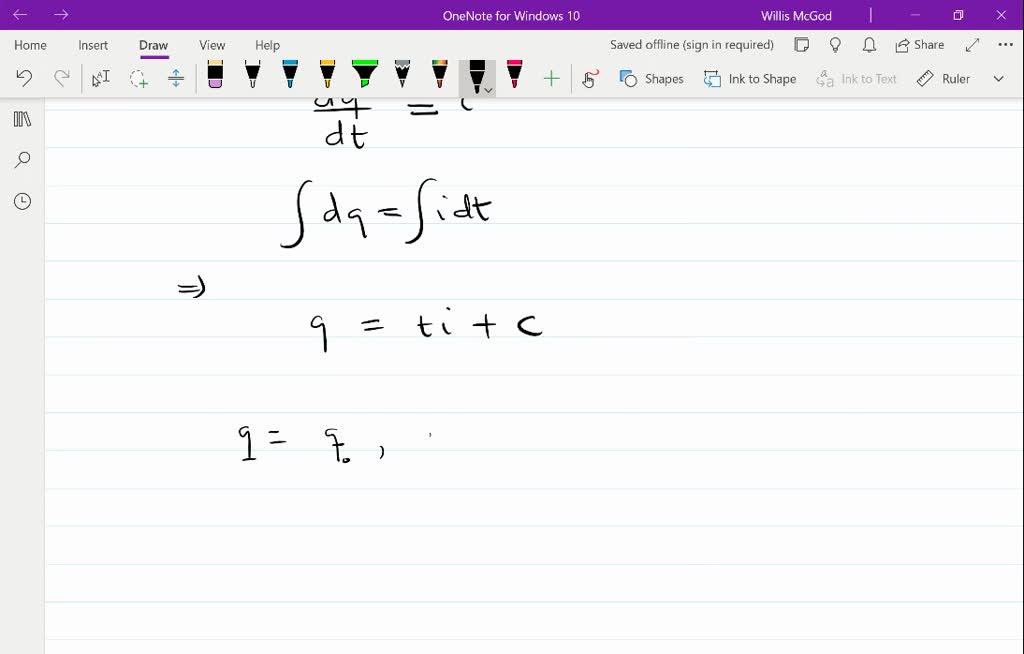The image size is (1024, 654).
Task: Click Saved offline sign in required
Action: coord(691,44)
